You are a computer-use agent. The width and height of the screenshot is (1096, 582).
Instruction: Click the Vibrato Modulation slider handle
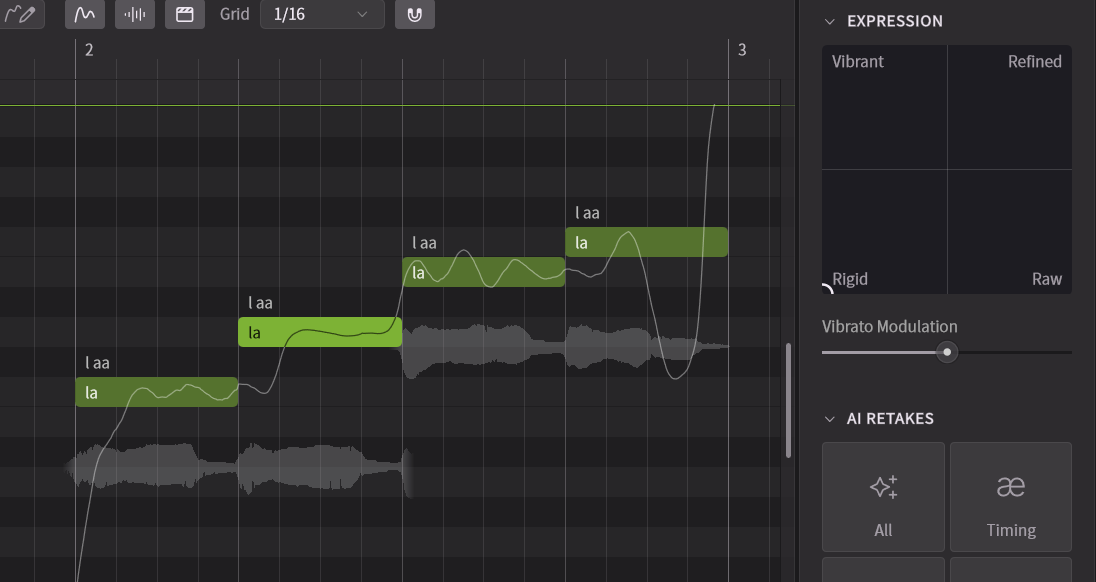tap(947, 352)
